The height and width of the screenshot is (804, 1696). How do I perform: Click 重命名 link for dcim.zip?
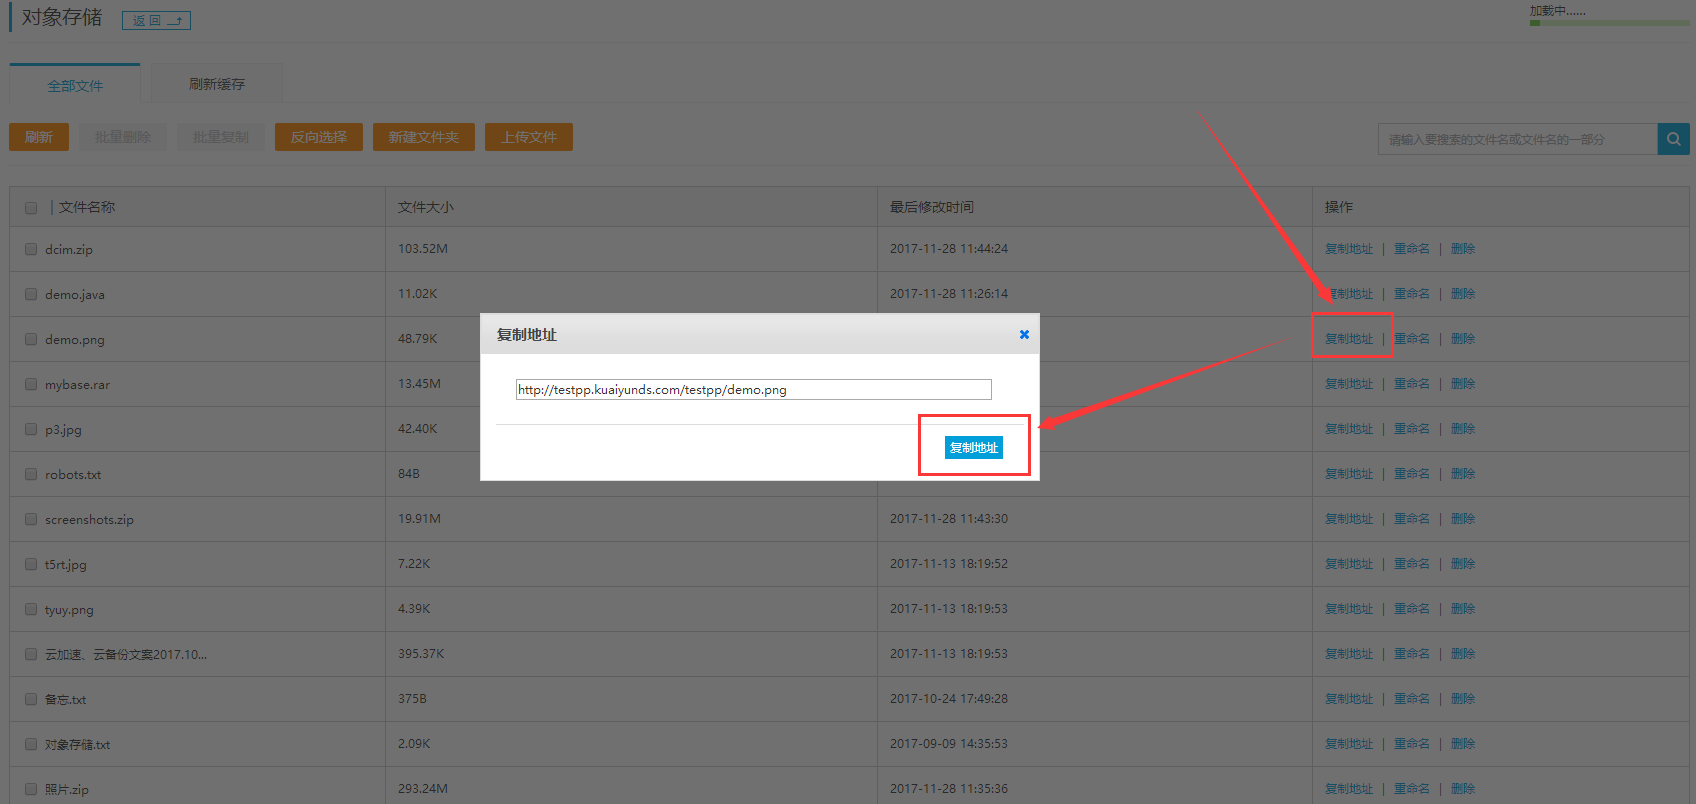(x=1411, y=249)
